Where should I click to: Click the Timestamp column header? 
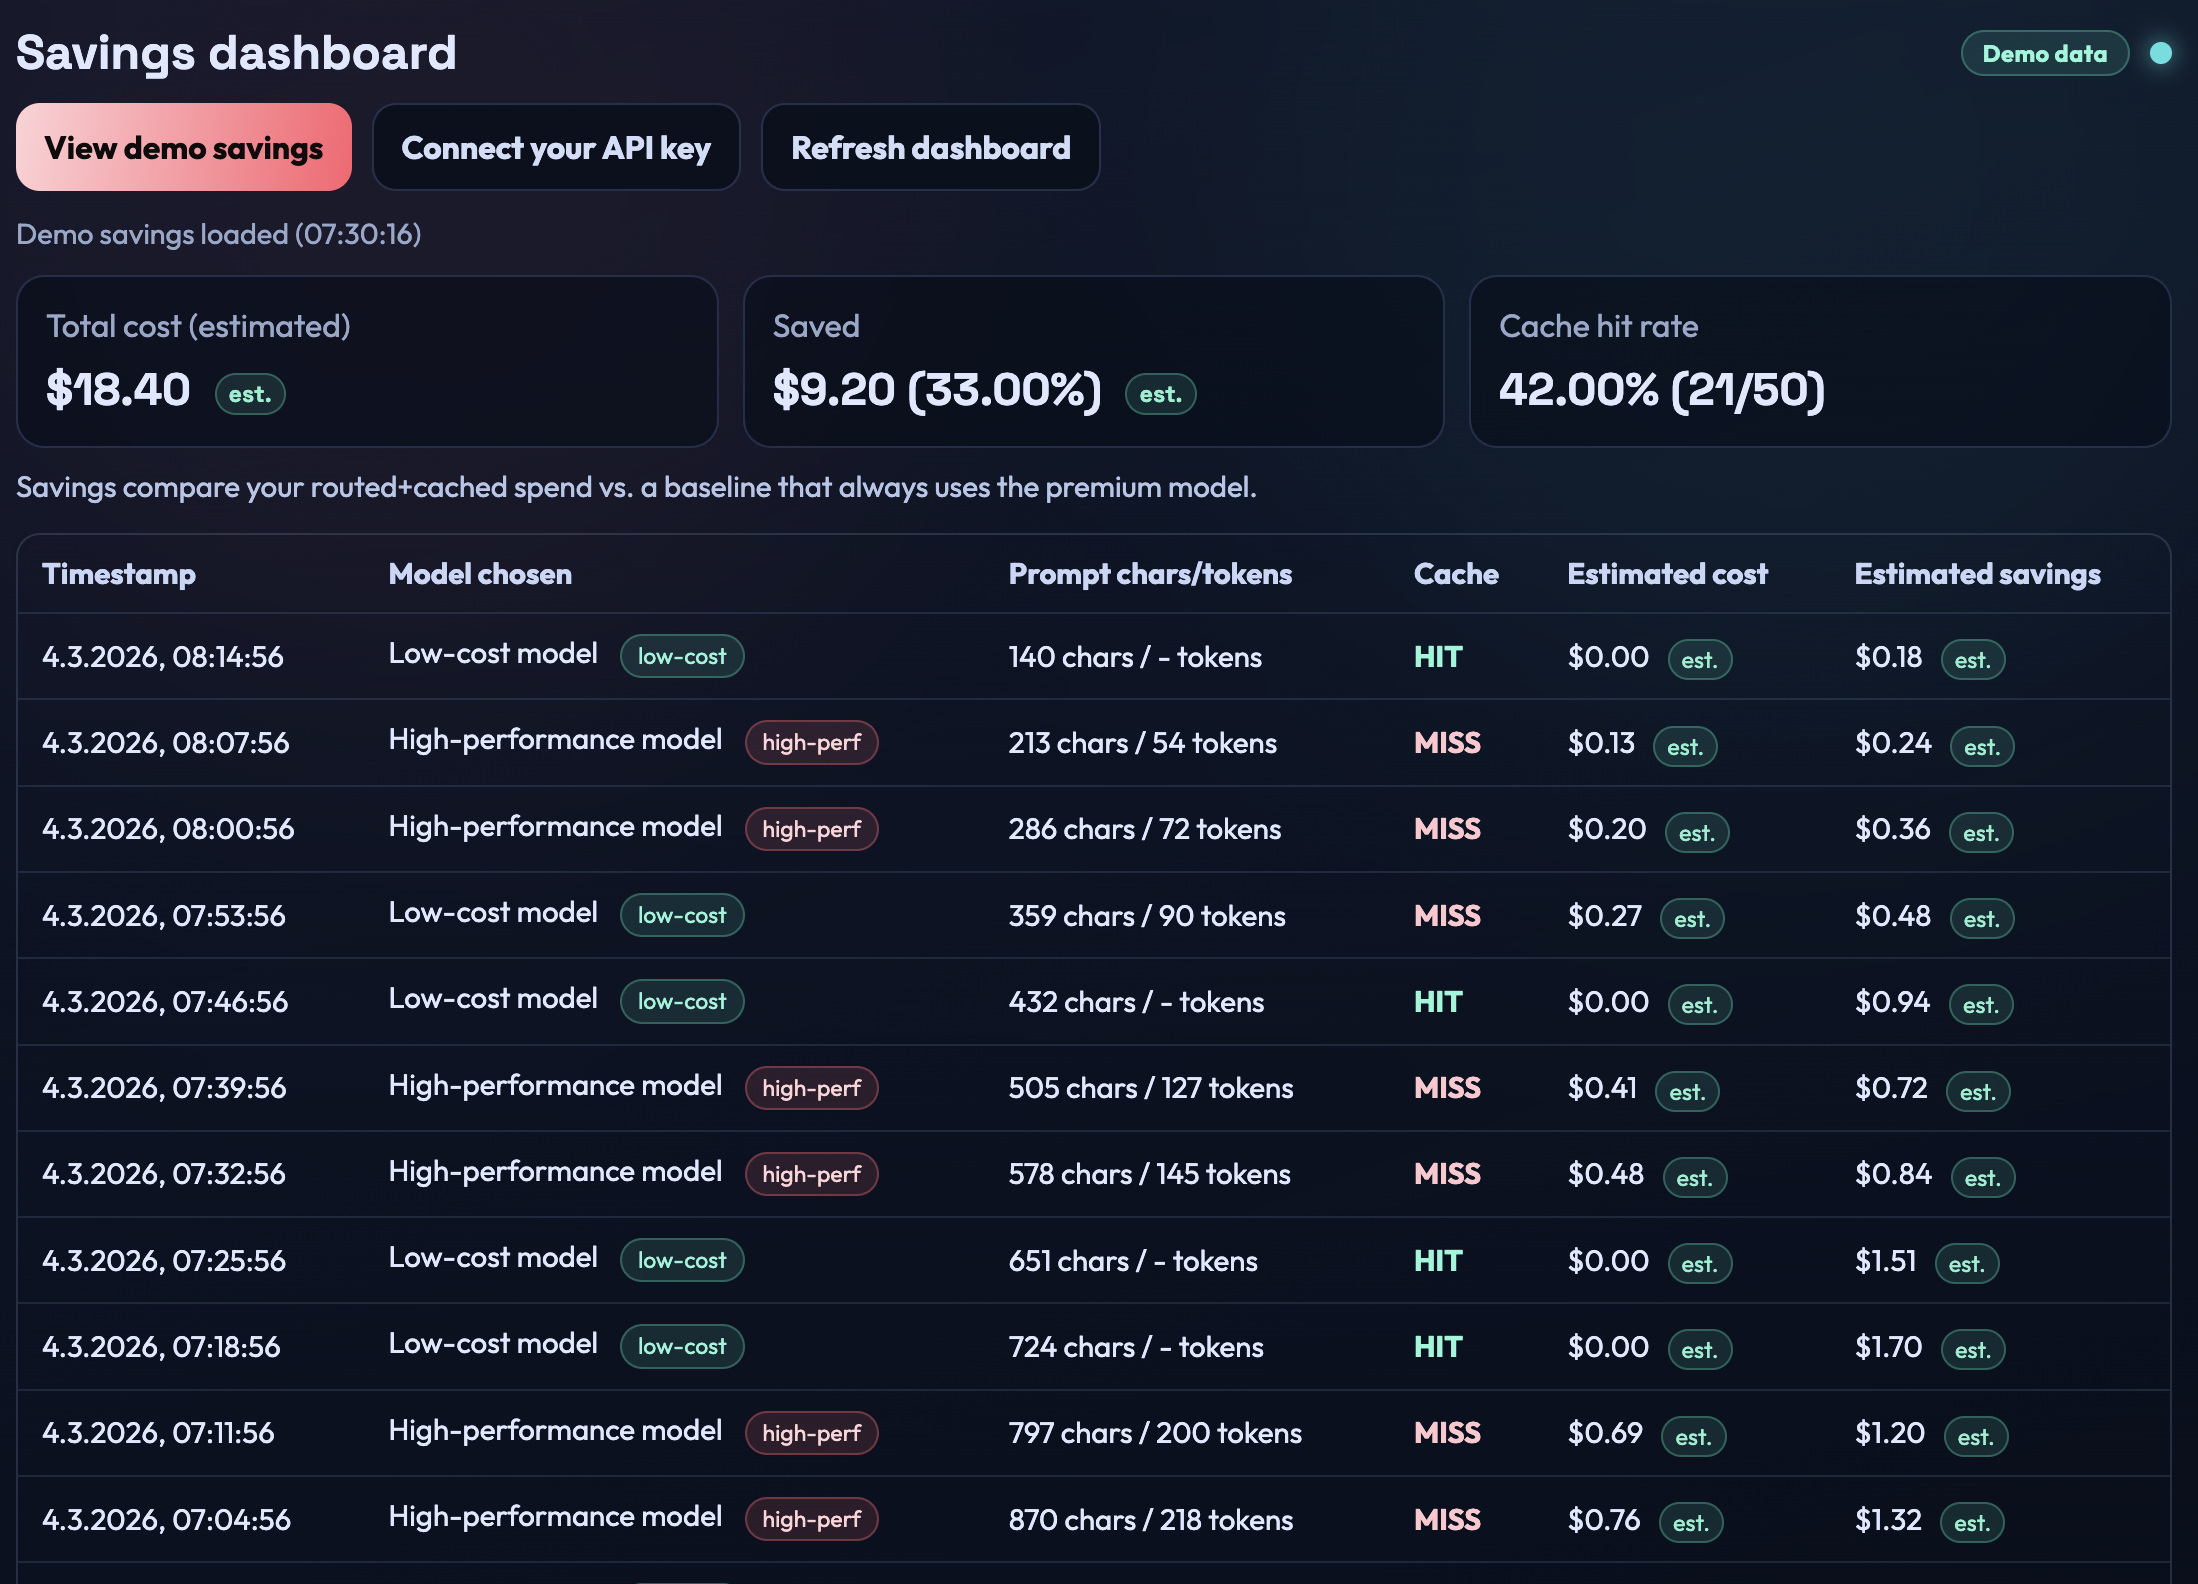coord(119,574)
